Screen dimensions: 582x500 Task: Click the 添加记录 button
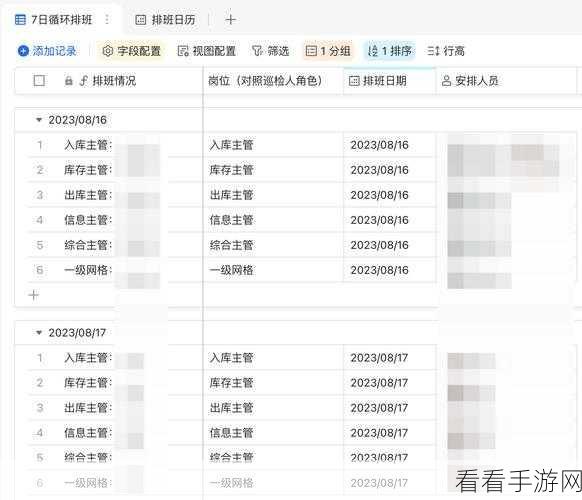47,51
